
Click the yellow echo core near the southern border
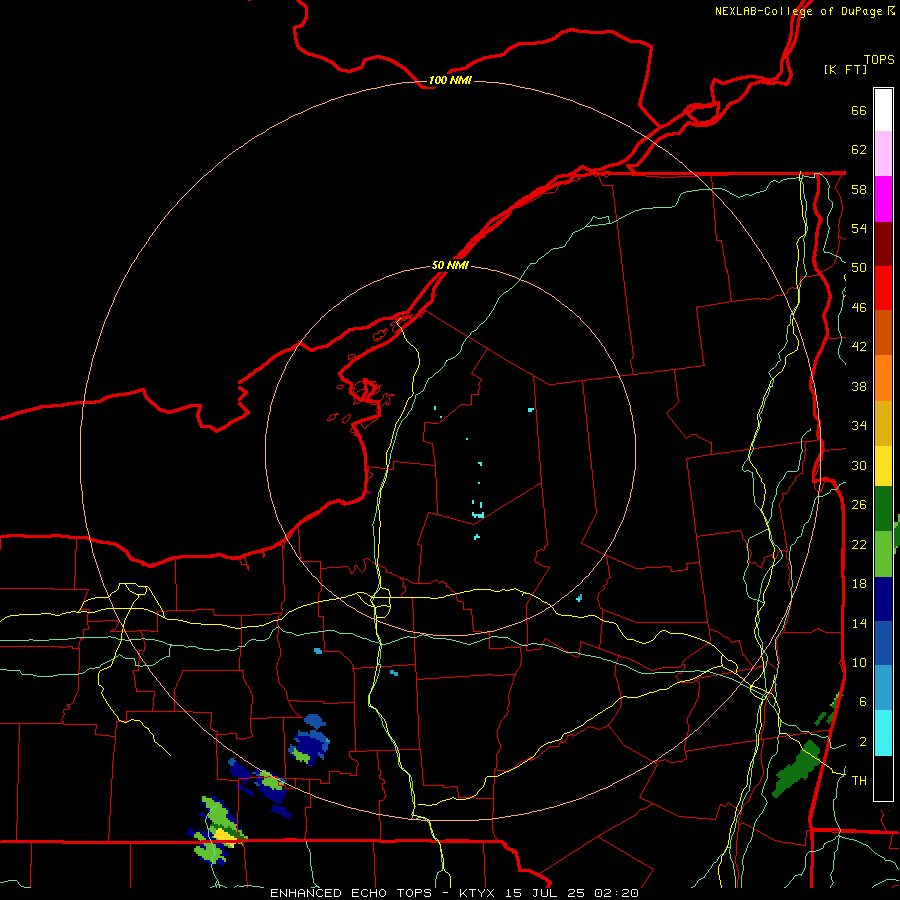point(223,835)
